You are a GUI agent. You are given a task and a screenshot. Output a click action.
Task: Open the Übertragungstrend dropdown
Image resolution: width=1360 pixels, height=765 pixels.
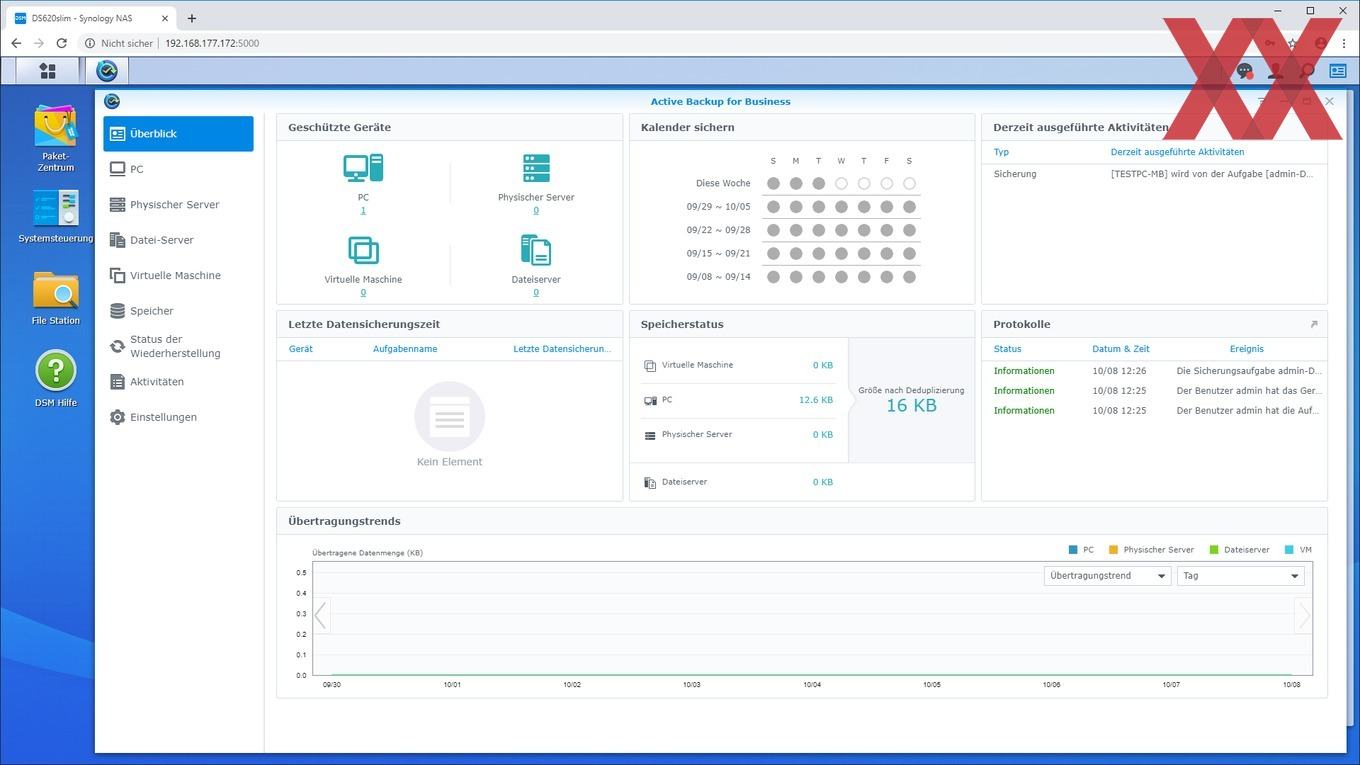click(x=1106, y=576)
